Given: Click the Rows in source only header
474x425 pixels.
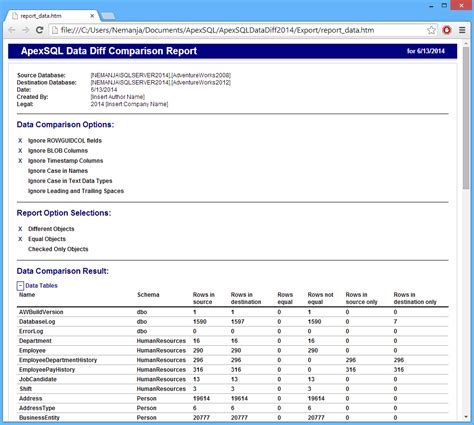Looking at the screenshot, I should tap(361, 298).
